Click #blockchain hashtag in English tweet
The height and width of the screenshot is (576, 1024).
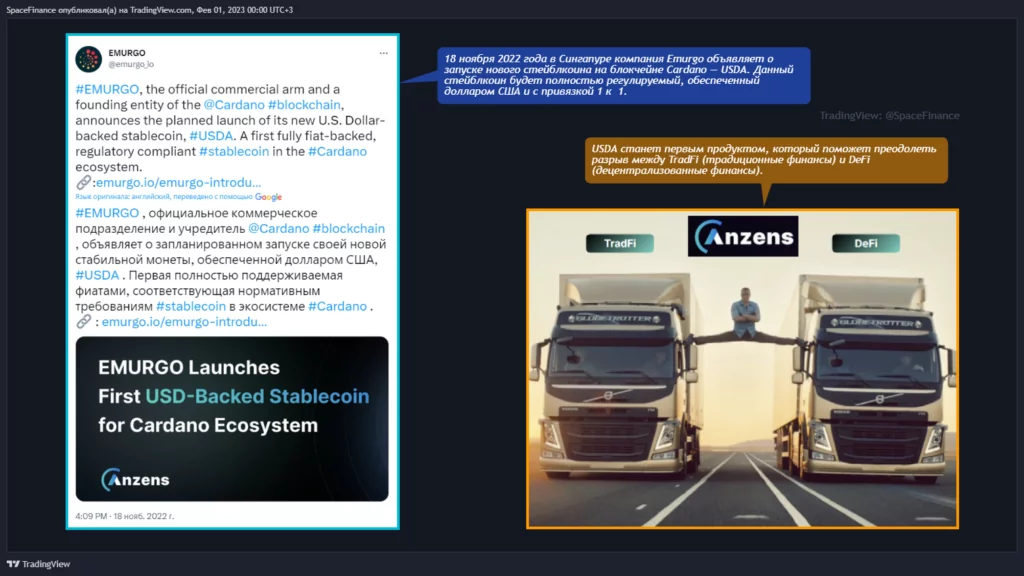[304, 104]
